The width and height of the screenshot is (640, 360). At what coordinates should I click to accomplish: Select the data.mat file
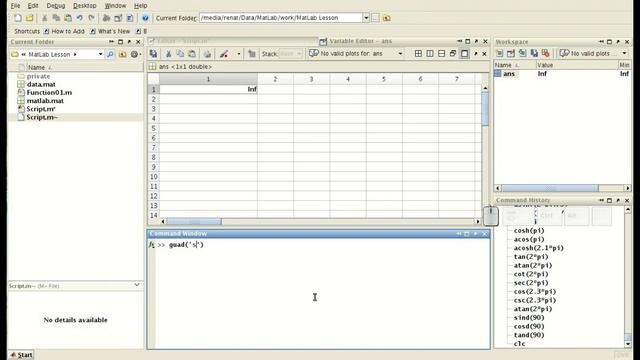[x=41, y=84]
